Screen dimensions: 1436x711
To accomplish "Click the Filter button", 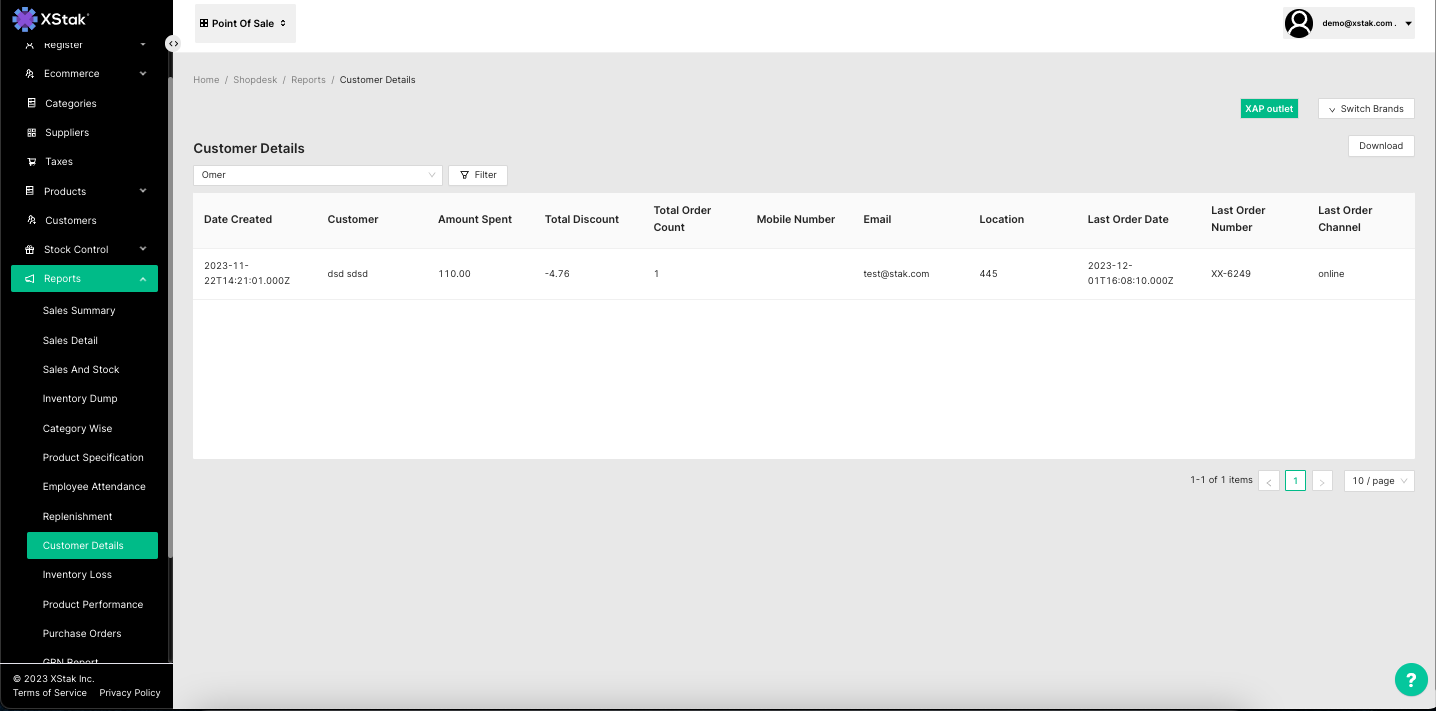I will click(x=478, y=175).
